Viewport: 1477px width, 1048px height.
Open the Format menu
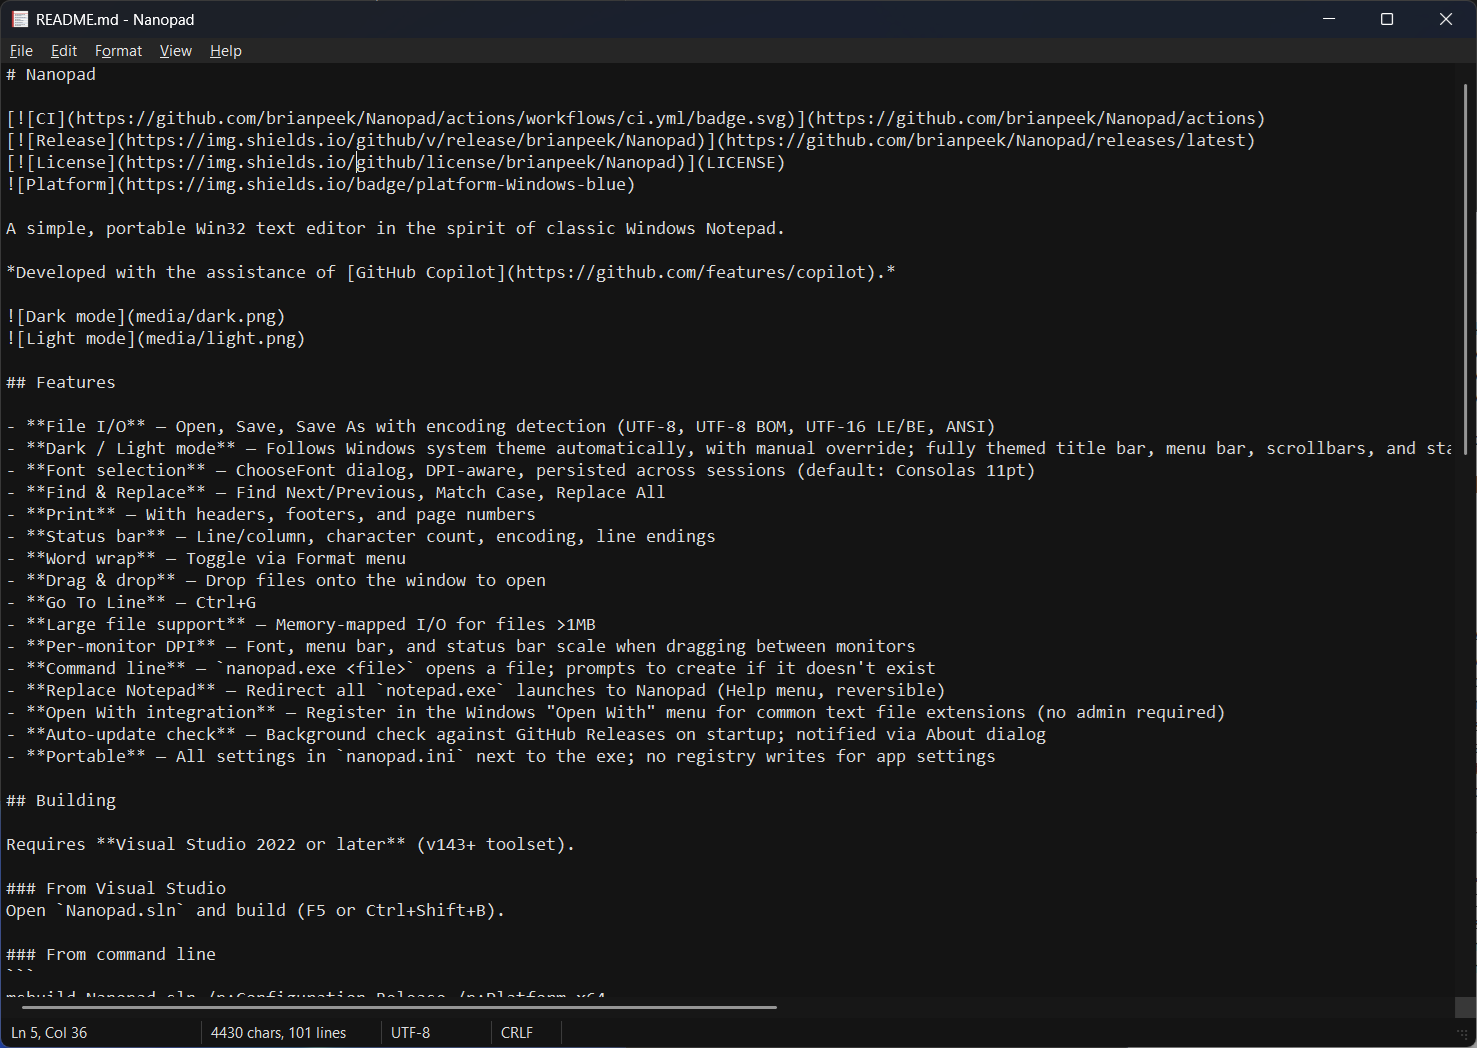pyautogui.click(x=118, y=50)
